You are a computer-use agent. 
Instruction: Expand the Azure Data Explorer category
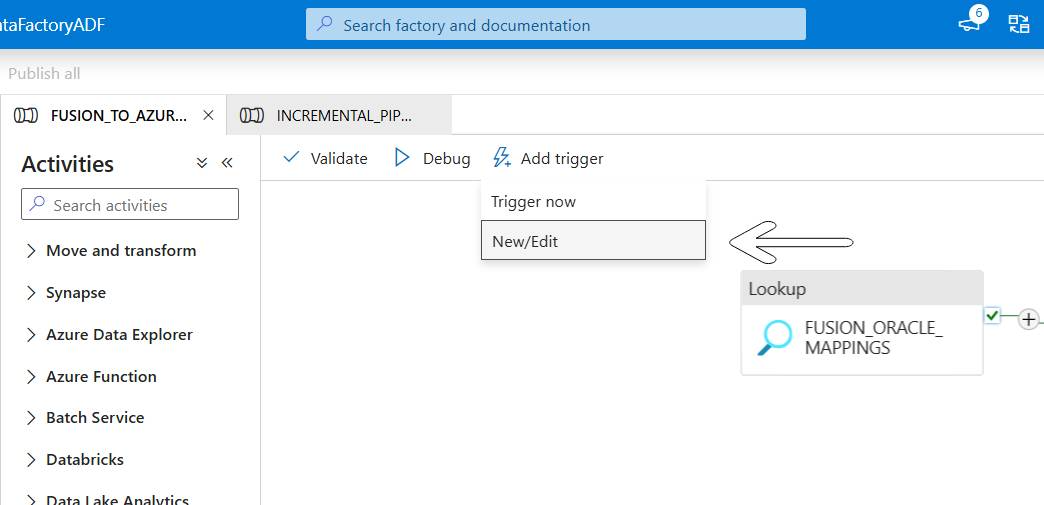[31, 334]
